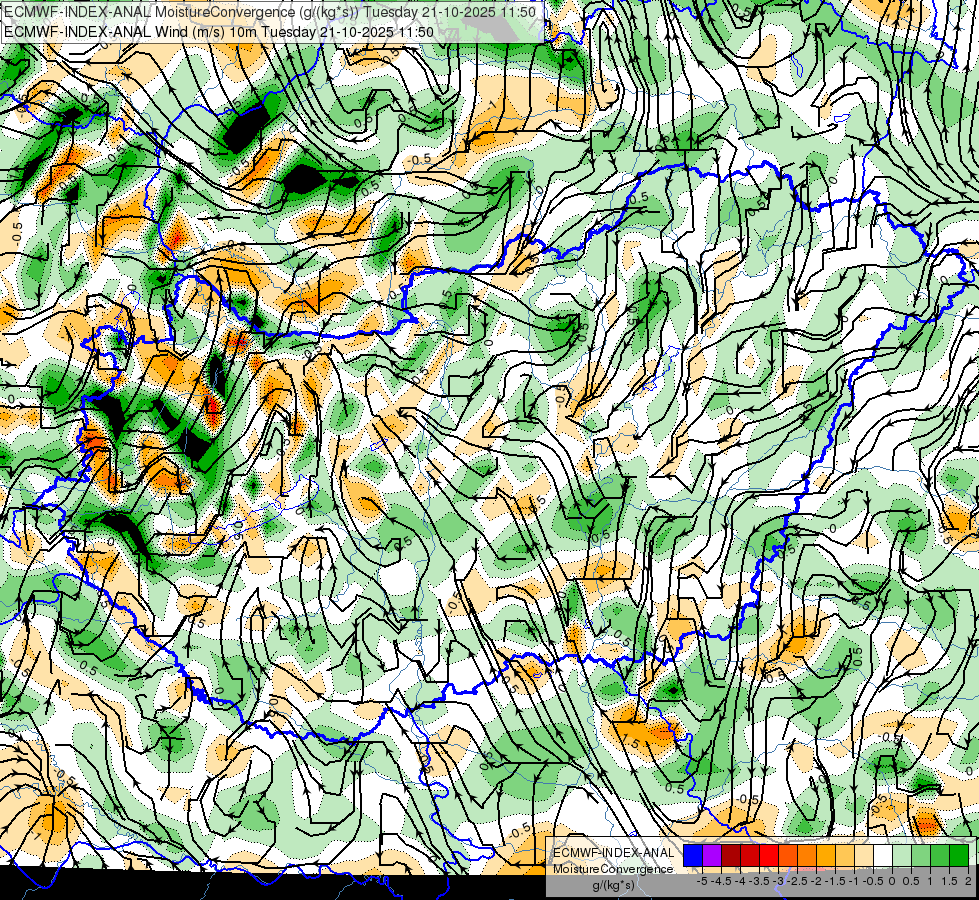Image resolution: width=979 pixels, height=900 pixels.
Task: Click the -4.5 tick label on the legend
Action: click(x=721, y=881)
